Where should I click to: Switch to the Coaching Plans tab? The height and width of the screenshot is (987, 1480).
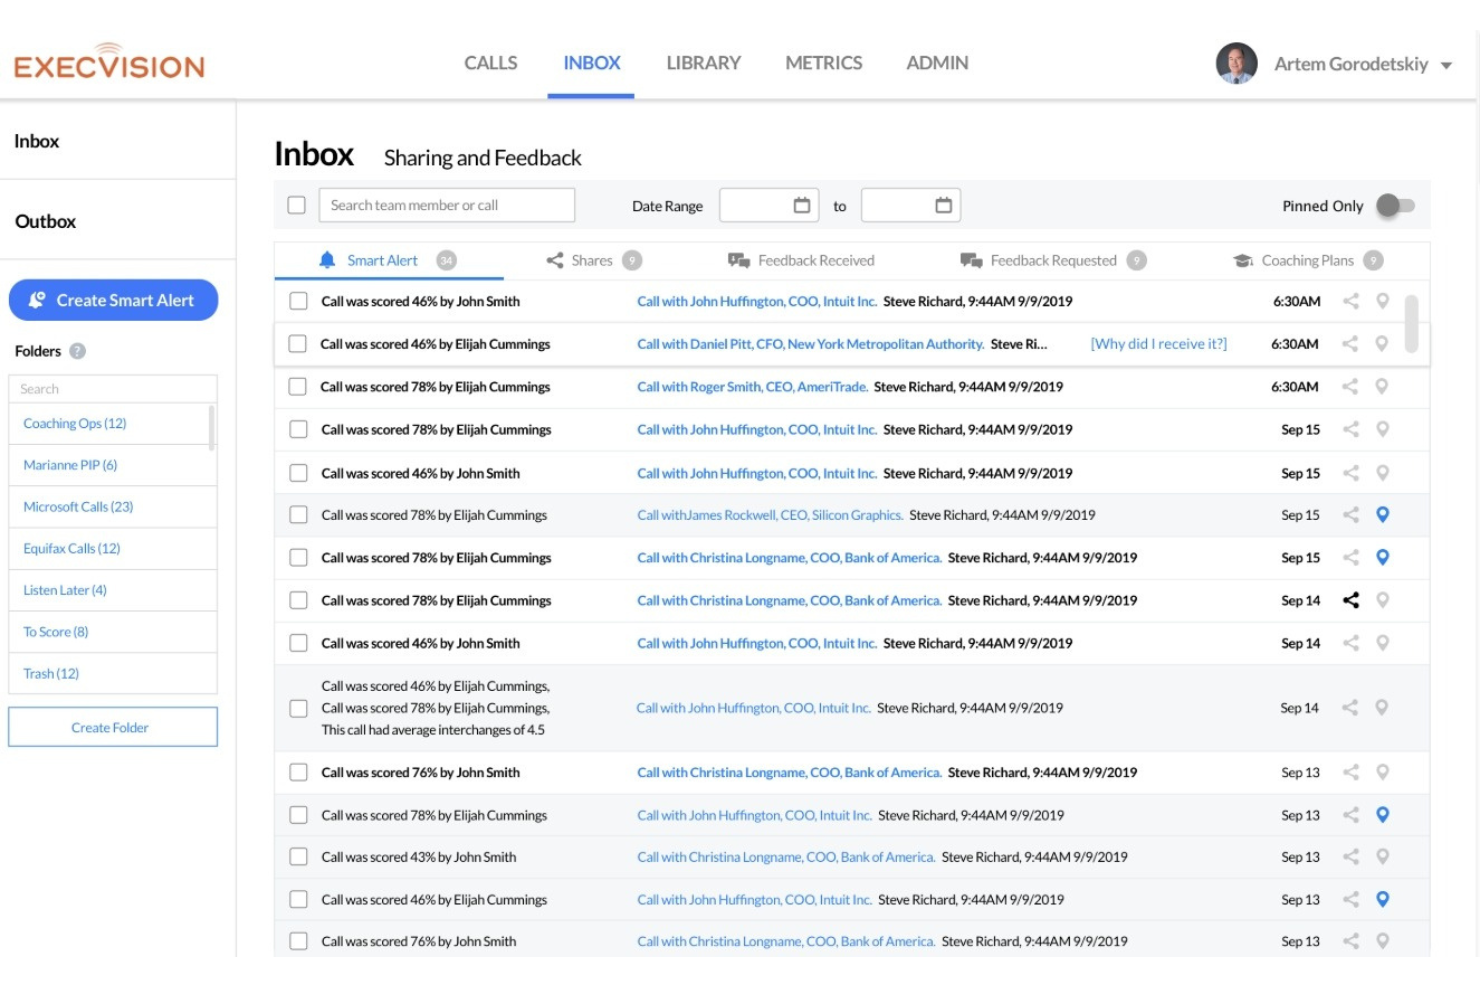tap(1308, 260)
